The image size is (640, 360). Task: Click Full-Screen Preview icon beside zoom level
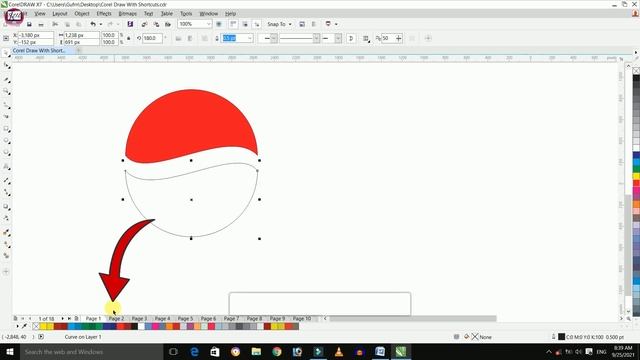[219, 24]
